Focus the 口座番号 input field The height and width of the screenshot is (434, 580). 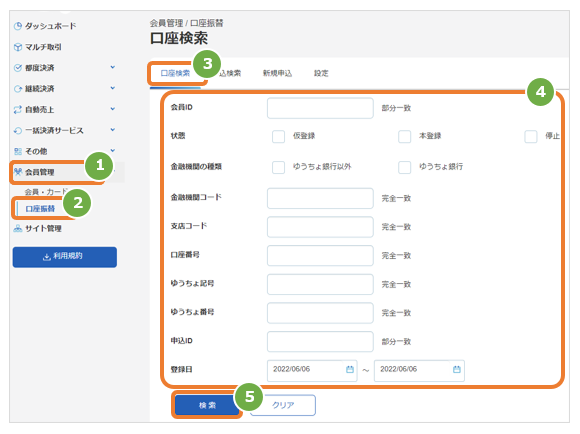click(320, 256)
